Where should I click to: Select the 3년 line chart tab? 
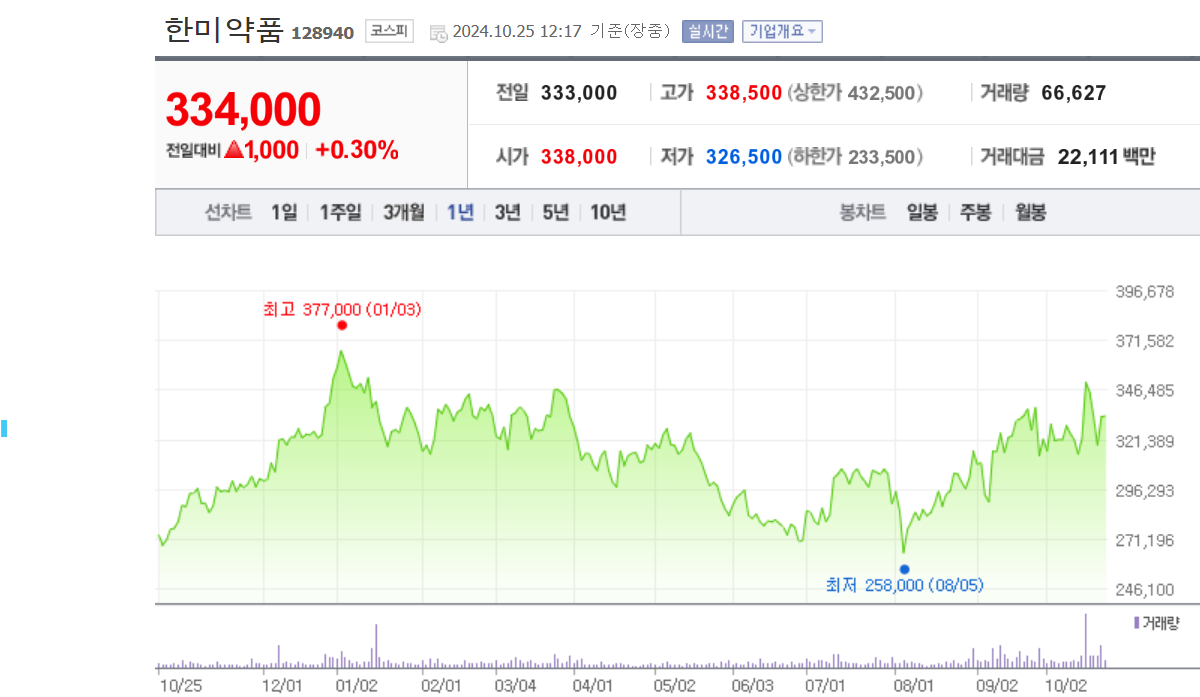coord(508,212)
